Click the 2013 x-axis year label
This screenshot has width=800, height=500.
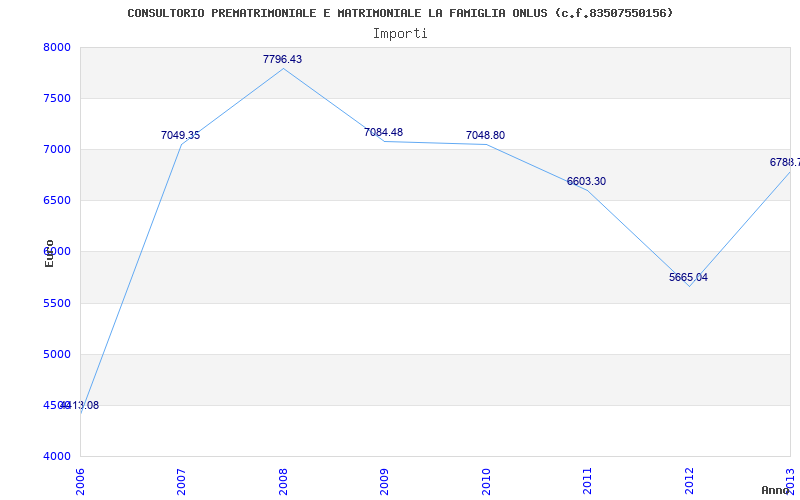click(790, 481)
